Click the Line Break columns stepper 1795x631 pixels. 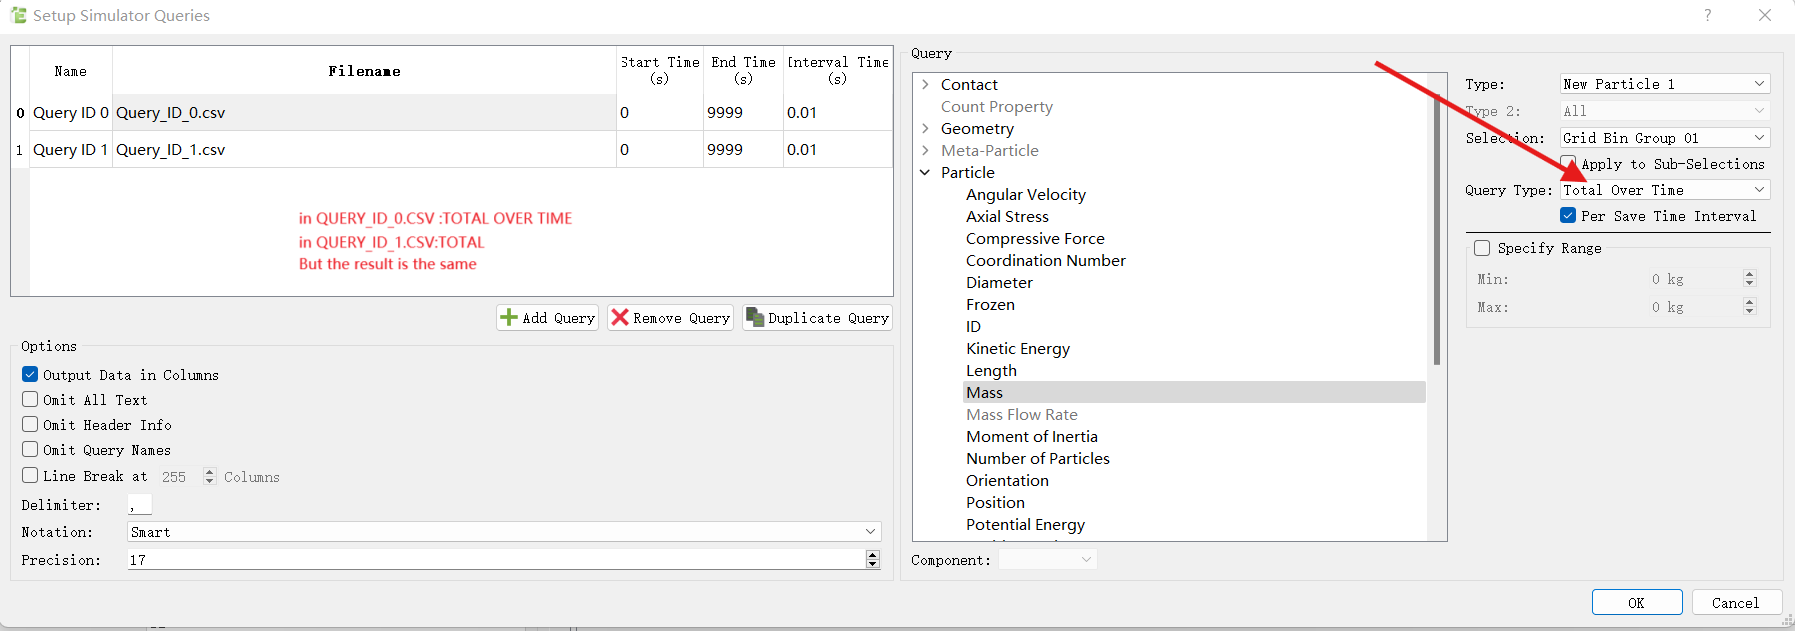tap(209, 476)
